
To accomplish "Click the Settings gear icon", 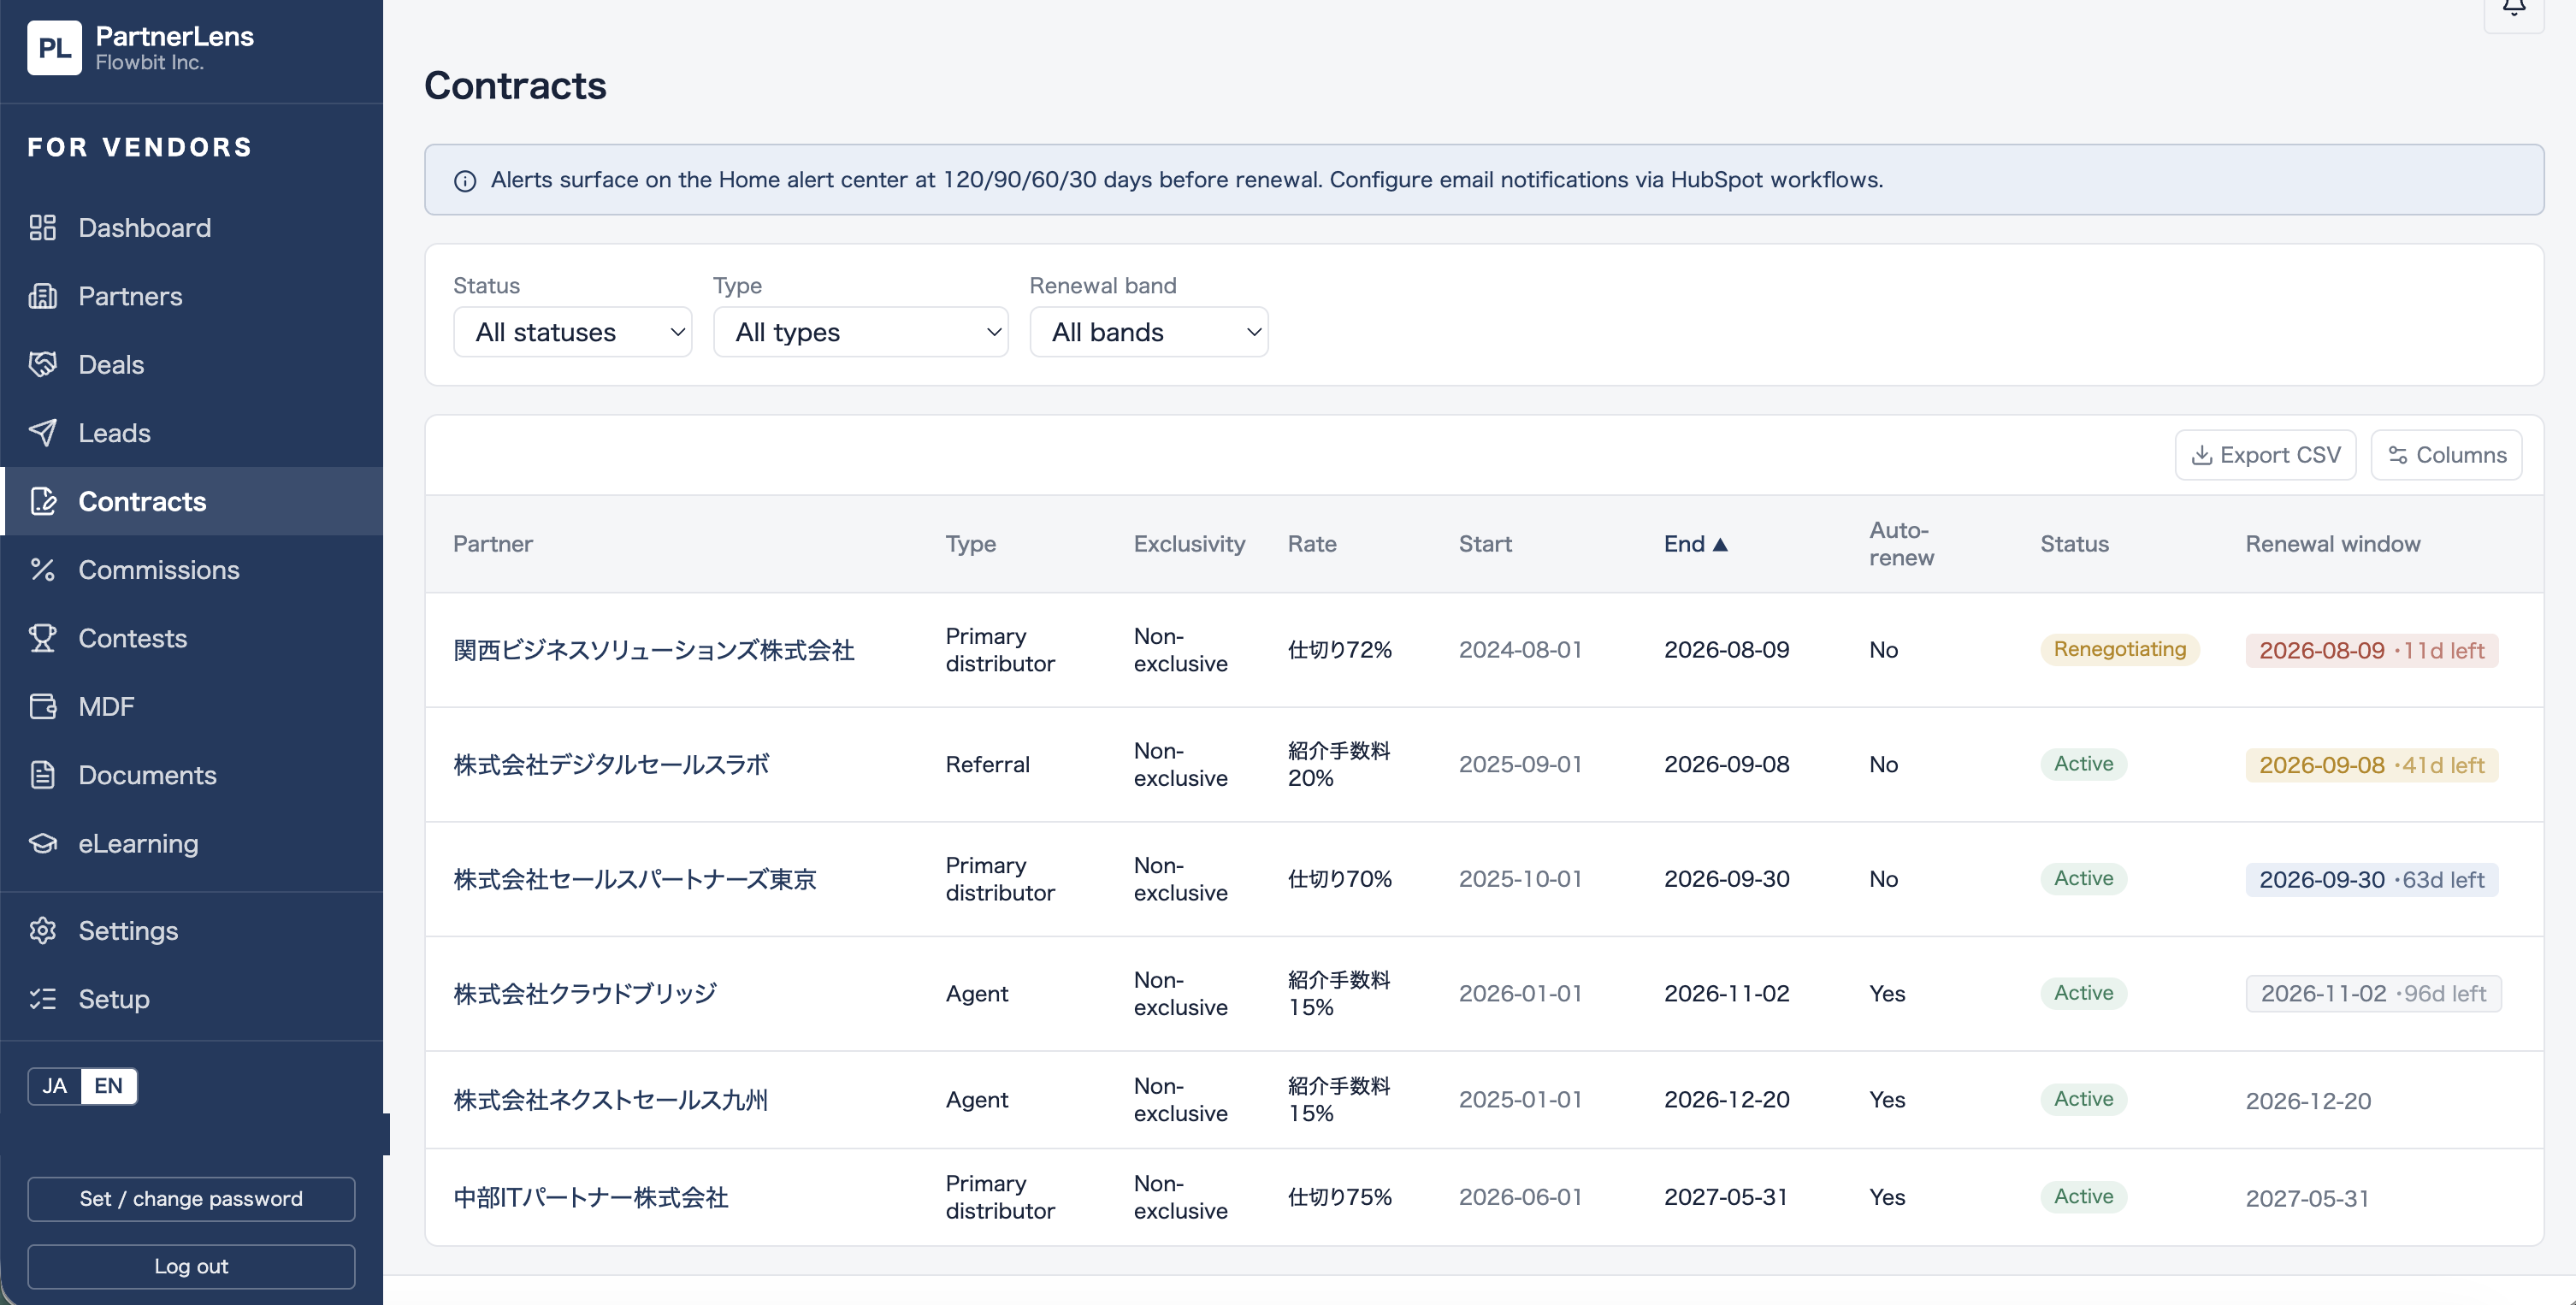I will (x=42, y=930).
